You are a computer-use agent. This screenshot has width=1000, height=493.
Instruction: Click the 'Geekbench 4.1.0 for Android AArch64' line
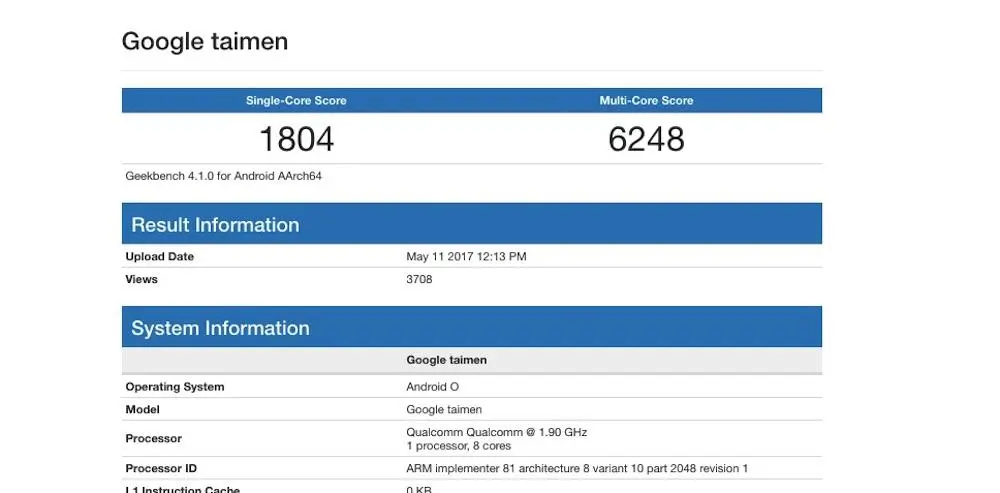pyautogui.click(x=223, y=175)
